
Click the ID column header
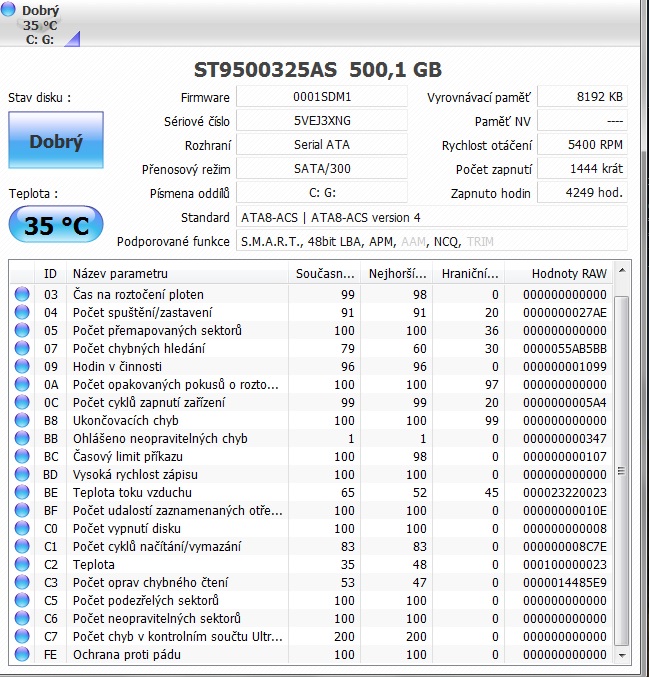click(50, 273)
